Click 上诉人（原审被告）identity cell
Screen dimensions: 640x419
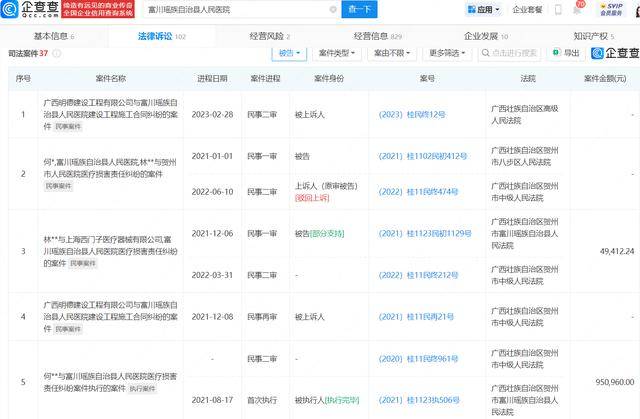click(x=326, y=186)
